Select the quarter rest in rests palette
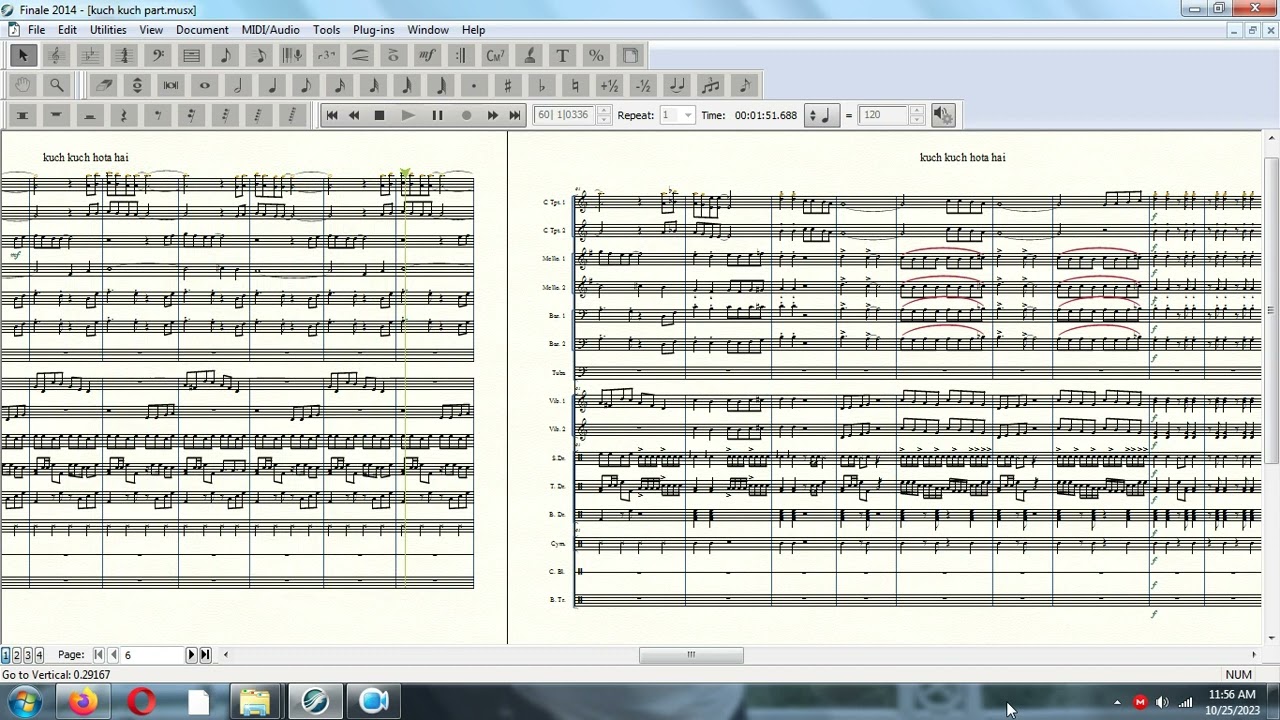Screen dimensions: 1280x720 coord(124,115)
